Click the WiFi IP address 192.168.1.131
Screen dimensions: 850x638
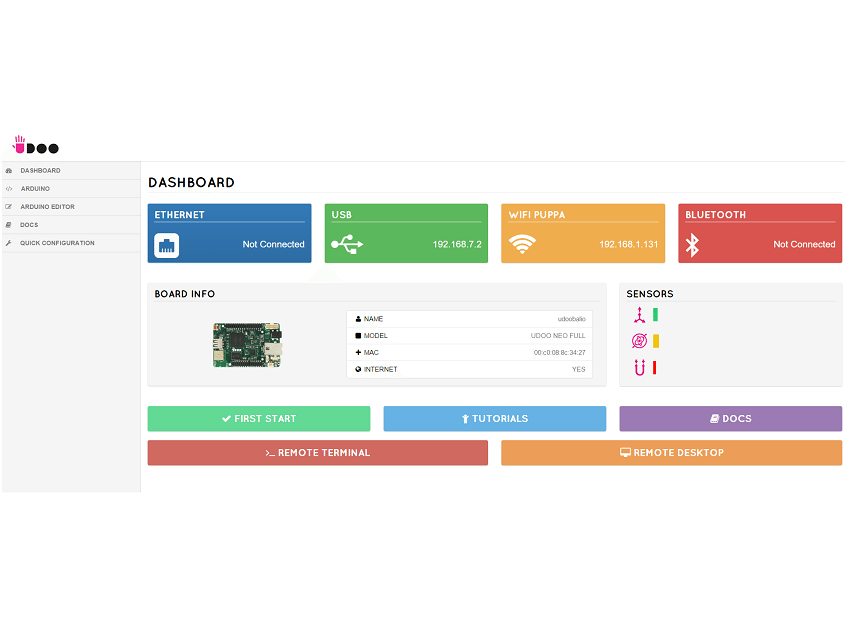tap(629, 244)
